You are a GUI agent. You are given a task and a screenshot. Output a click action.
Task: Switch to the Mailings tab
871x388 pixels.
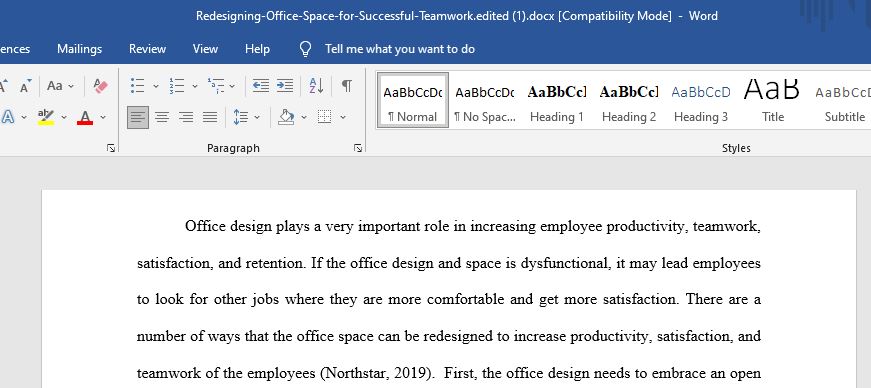click(x=79, y=49)
